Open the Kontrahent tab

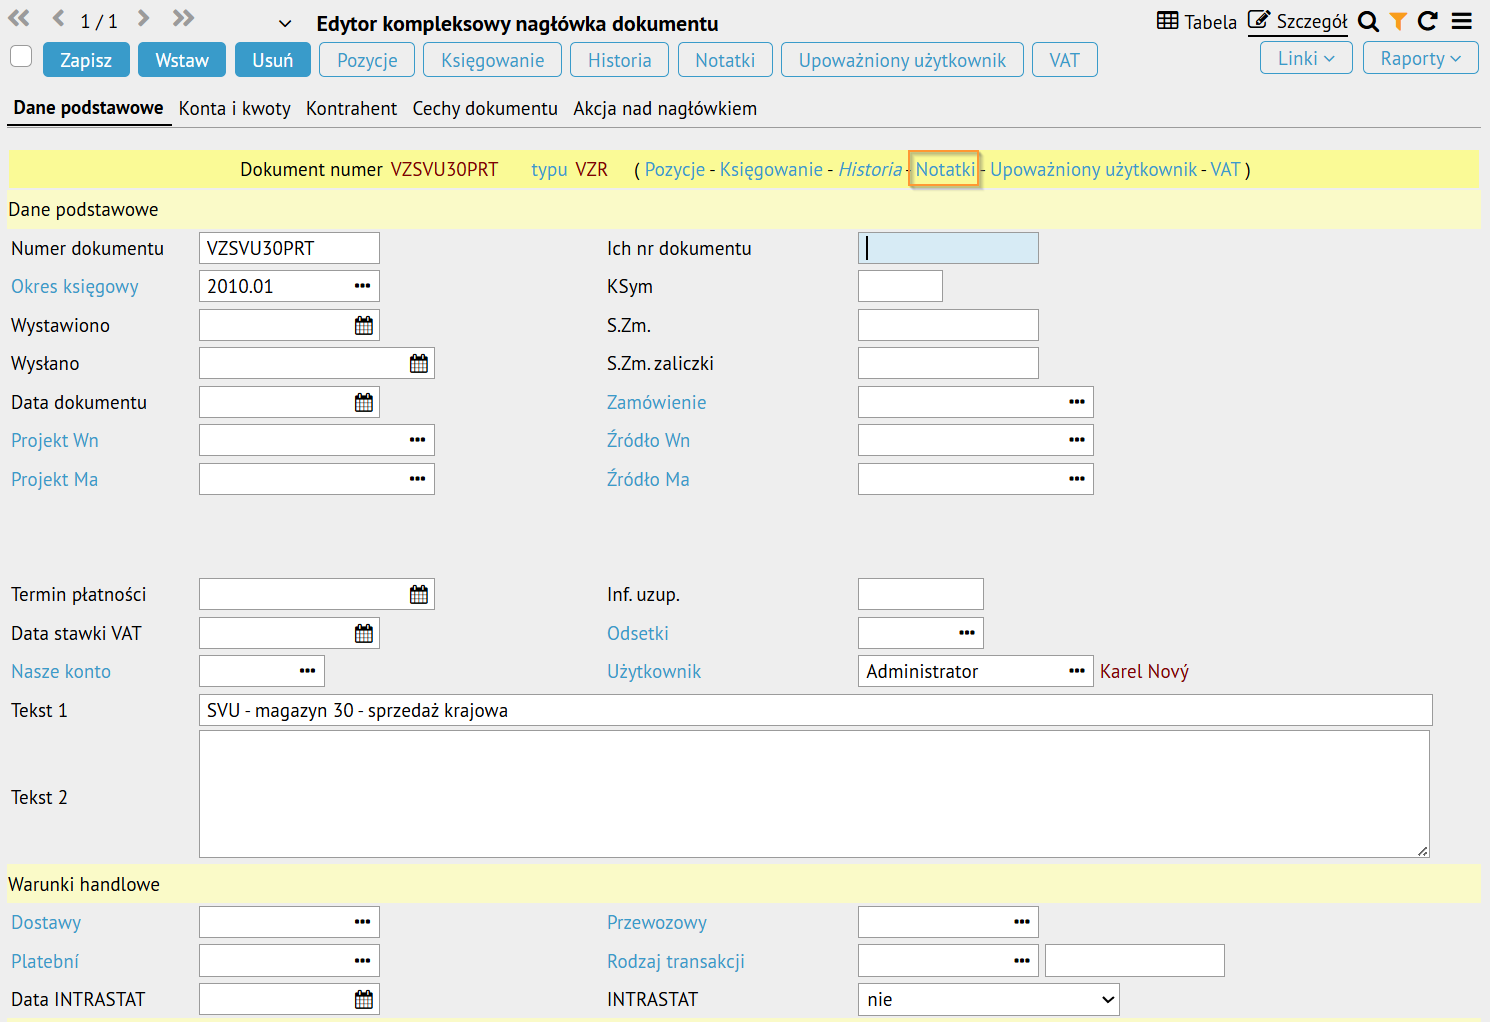351,109
